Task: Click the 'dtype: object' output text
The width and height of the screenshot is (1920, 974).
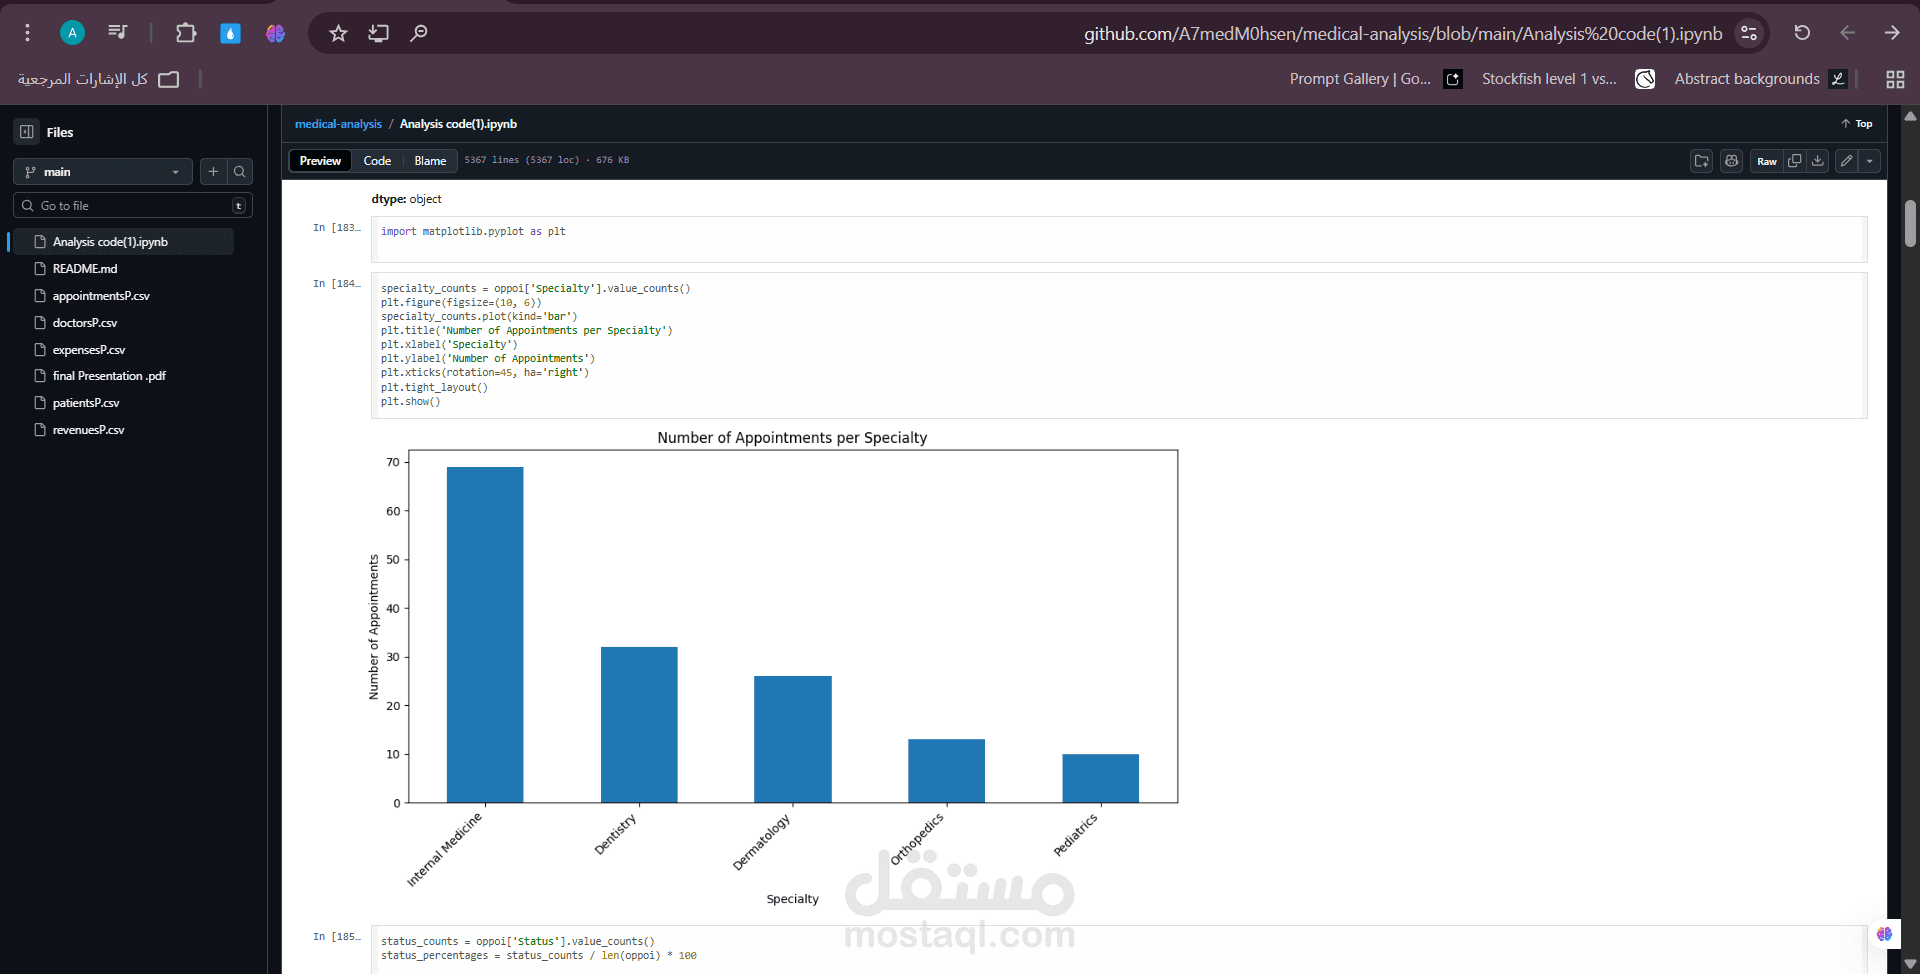Action: pyautogui.click(x=406, y=199)
